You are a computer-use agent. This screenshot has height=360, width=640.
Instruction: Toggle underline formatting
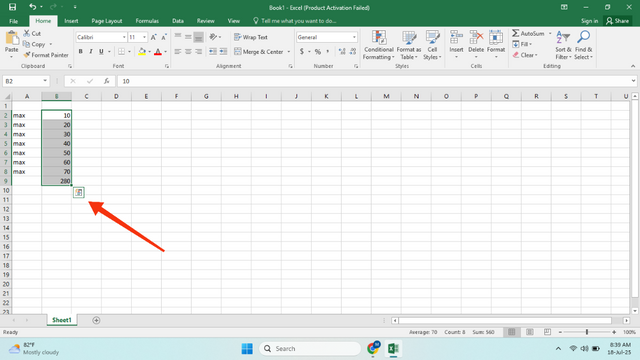tap(101, 51)
